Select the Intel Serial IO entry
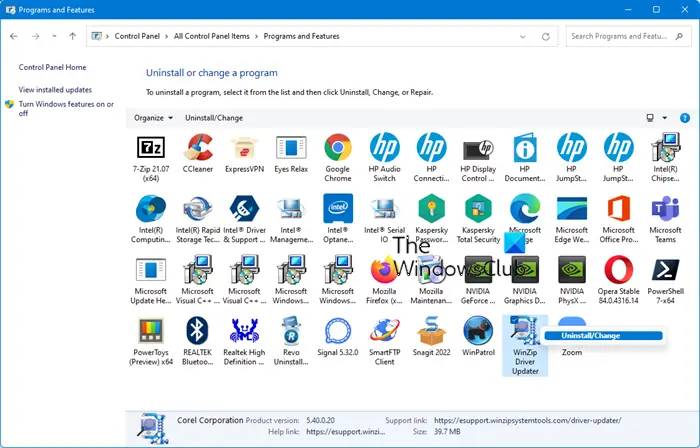 (384, 219)
